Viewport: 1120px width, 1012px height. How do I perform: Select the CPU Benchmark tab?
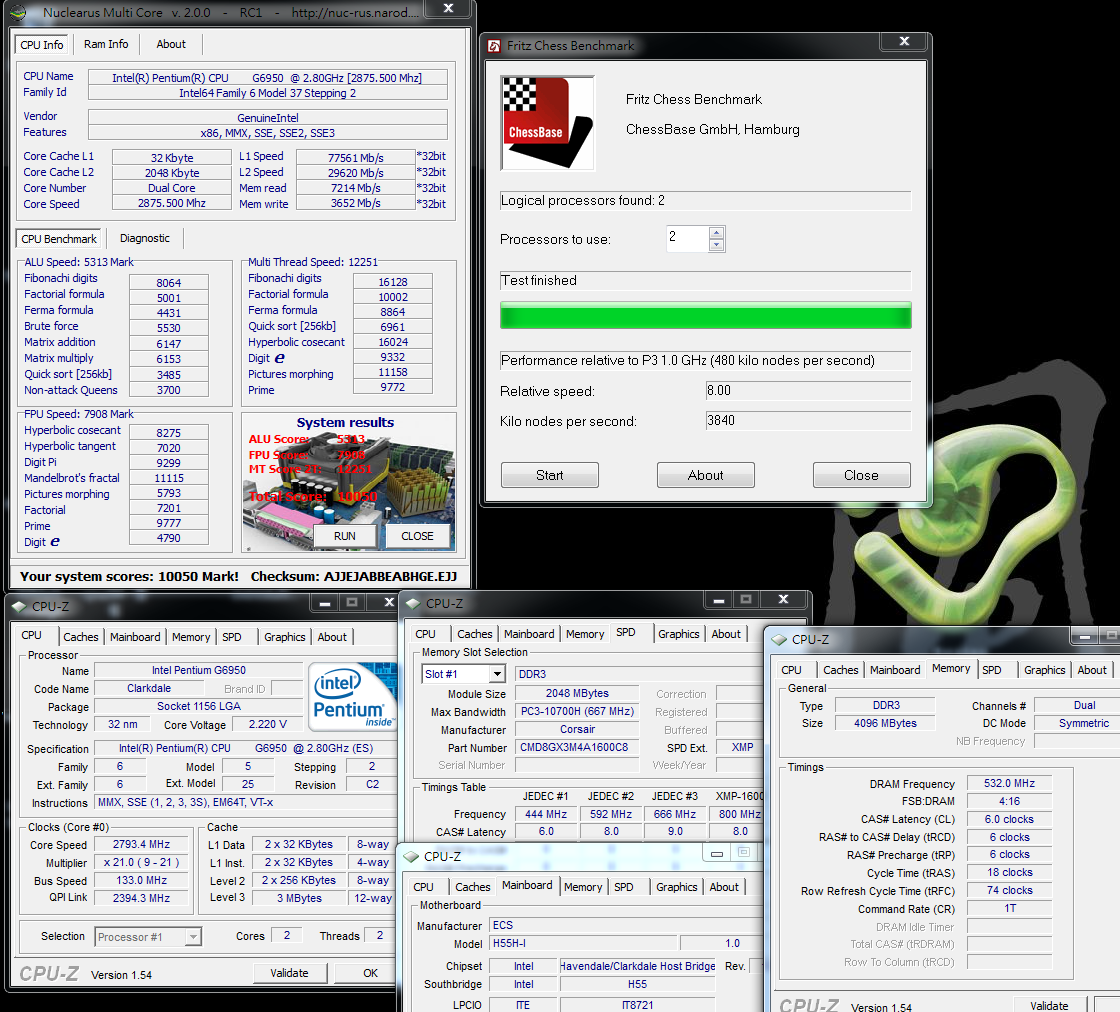60,239
